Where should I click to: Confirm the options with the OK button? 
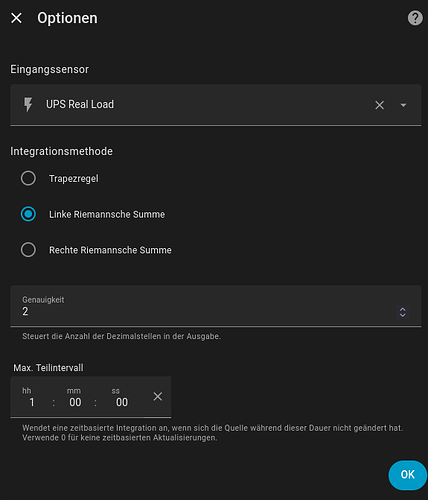(x=408, y=475)
